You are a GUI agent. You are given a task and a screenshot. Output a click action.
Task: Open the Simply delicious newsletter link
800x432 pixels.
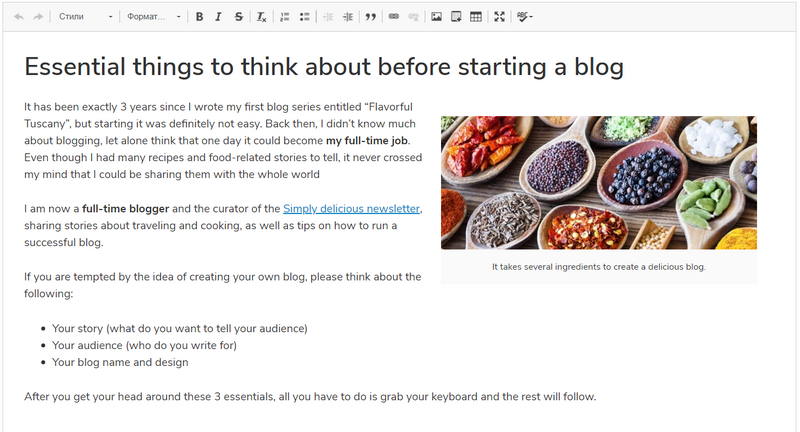click(x=351, y=209)
